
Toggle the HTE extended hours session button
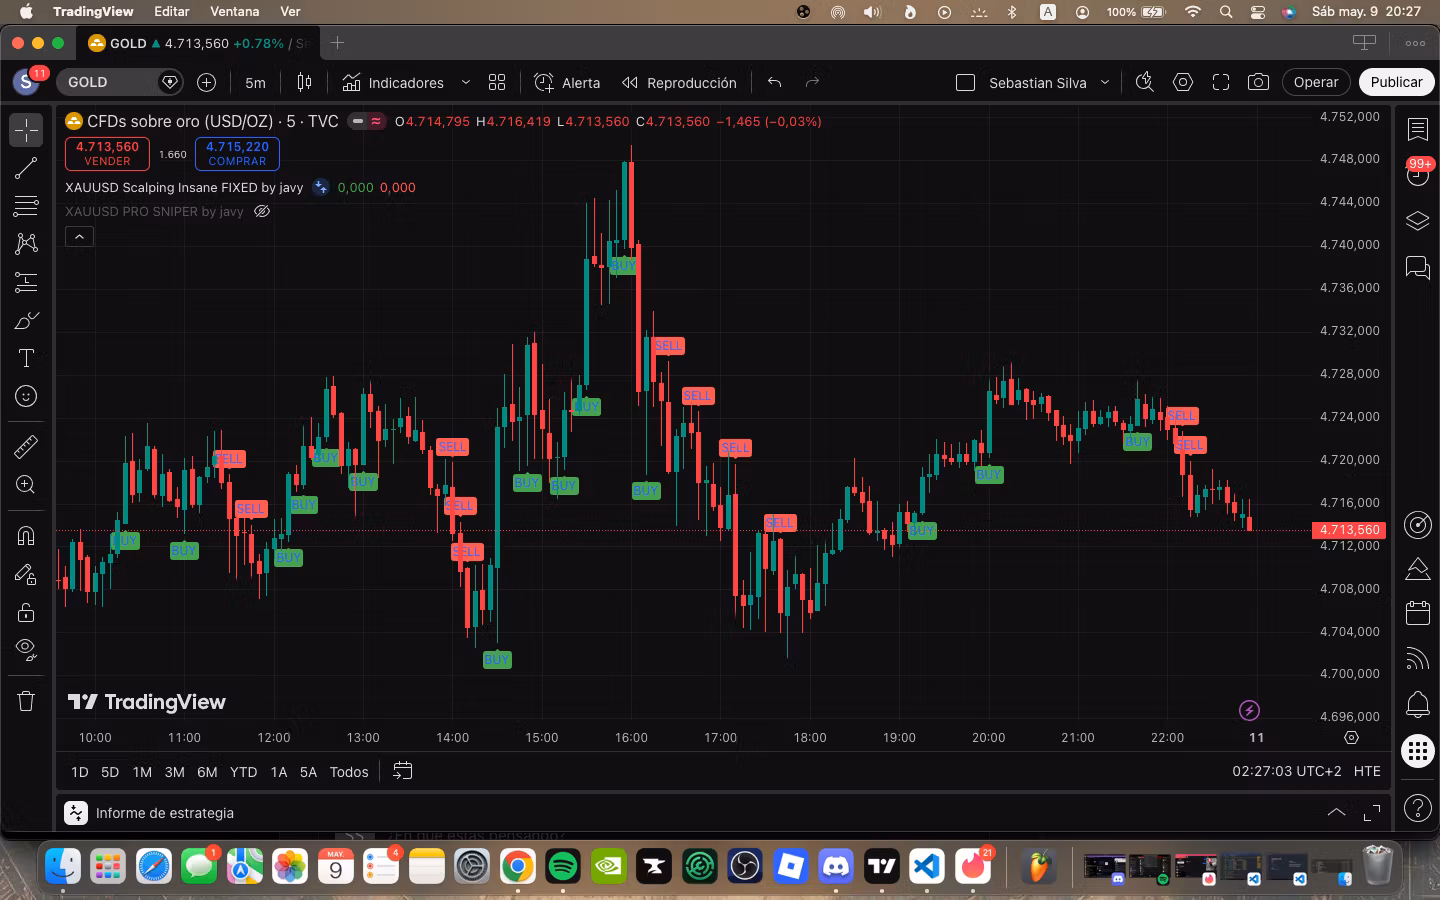click(x=1367, y=772)
